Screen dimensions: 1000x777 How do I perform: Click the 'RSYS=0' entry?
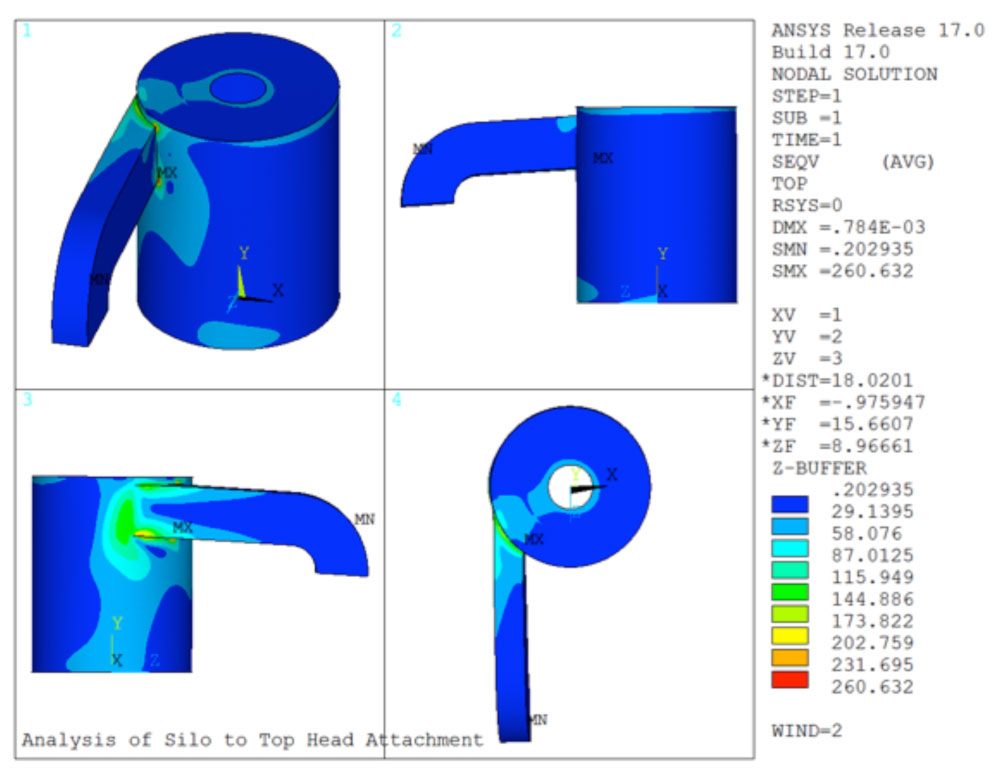pos(807,205)
